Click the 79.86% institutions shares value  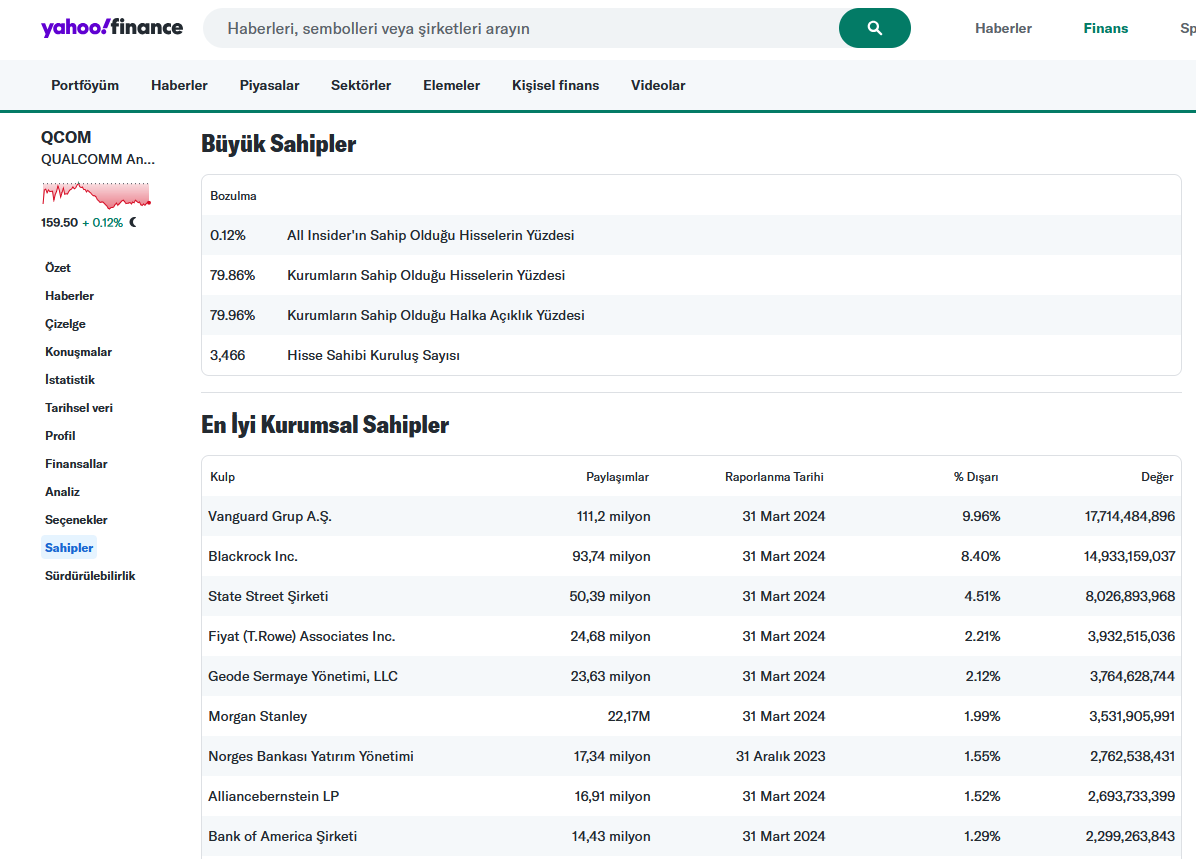pos(233,275)
